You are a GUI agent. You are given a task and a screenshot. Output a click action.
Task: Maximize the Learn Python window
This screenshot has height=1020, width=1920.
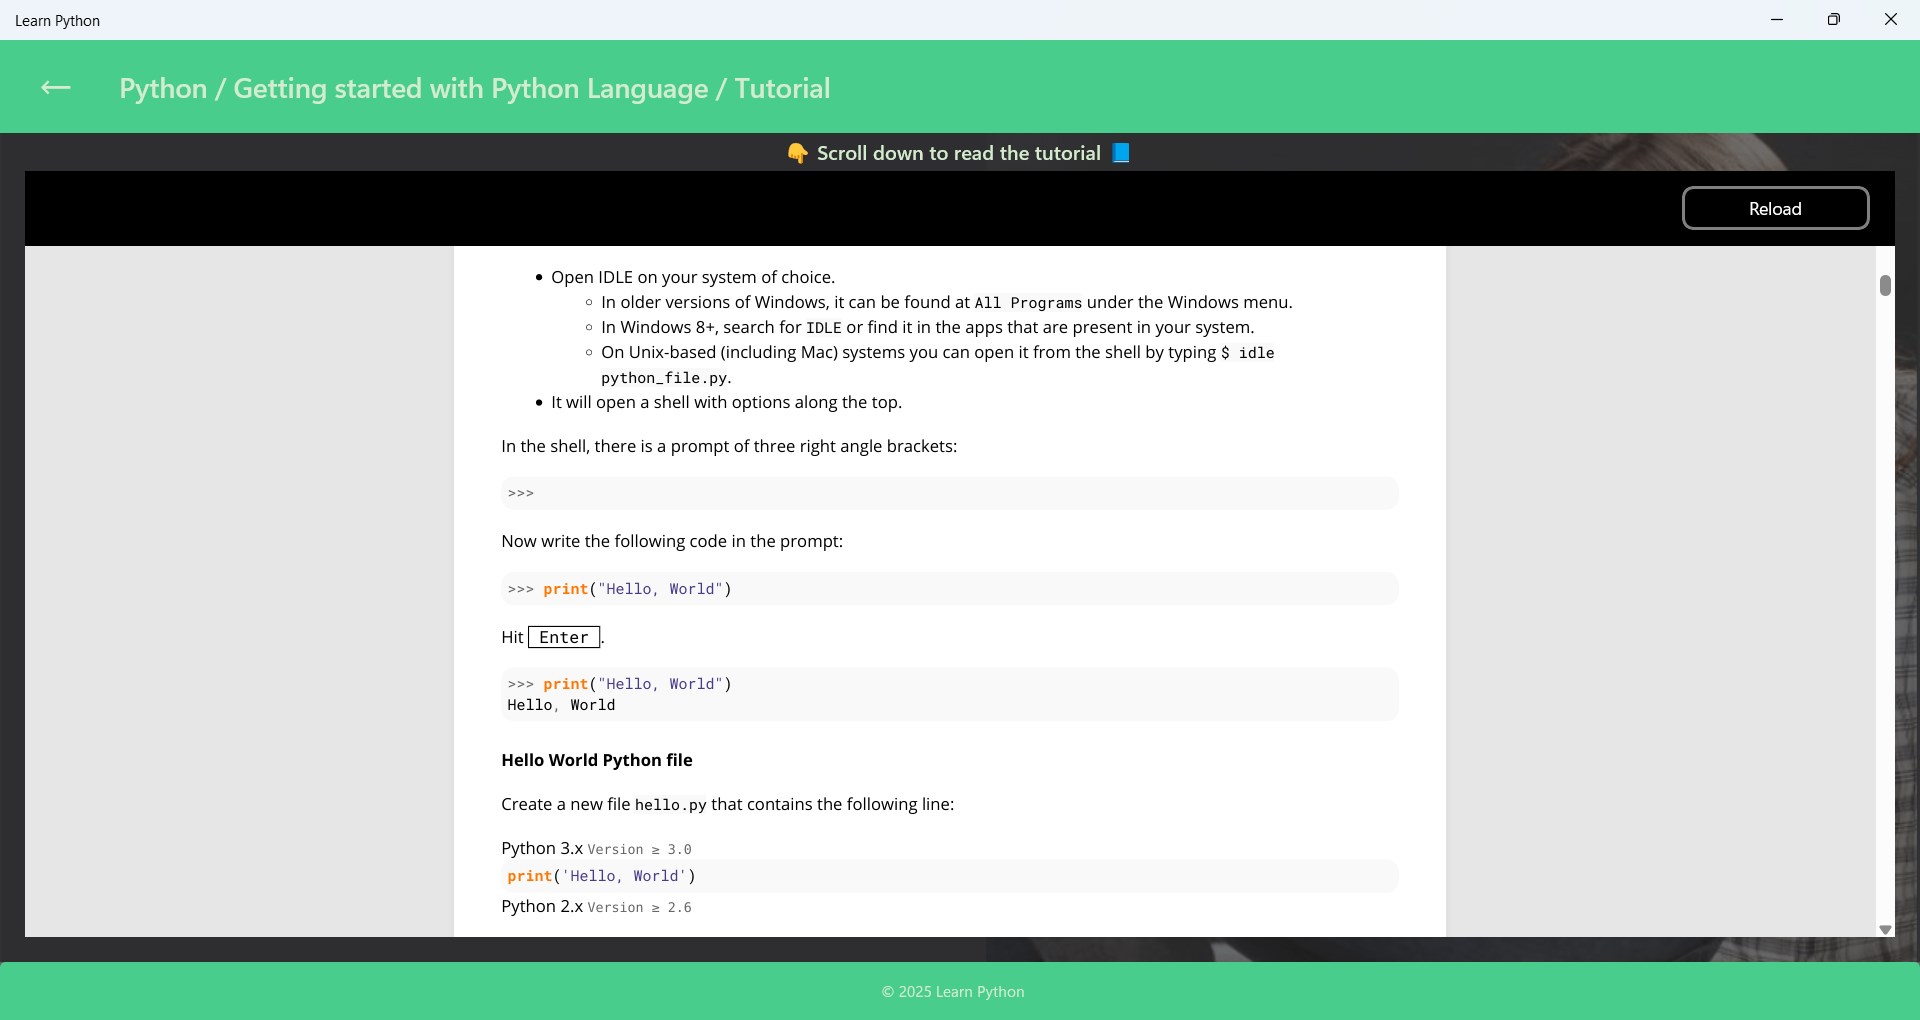(1834, 19)
